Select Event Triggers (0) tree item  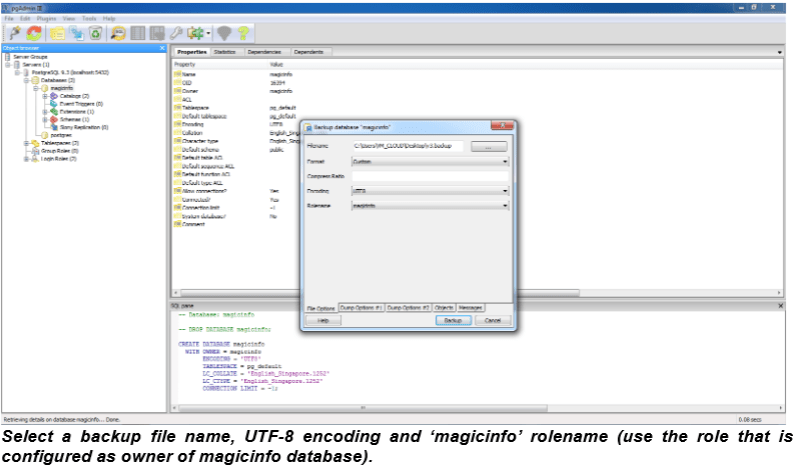(81, 104)
